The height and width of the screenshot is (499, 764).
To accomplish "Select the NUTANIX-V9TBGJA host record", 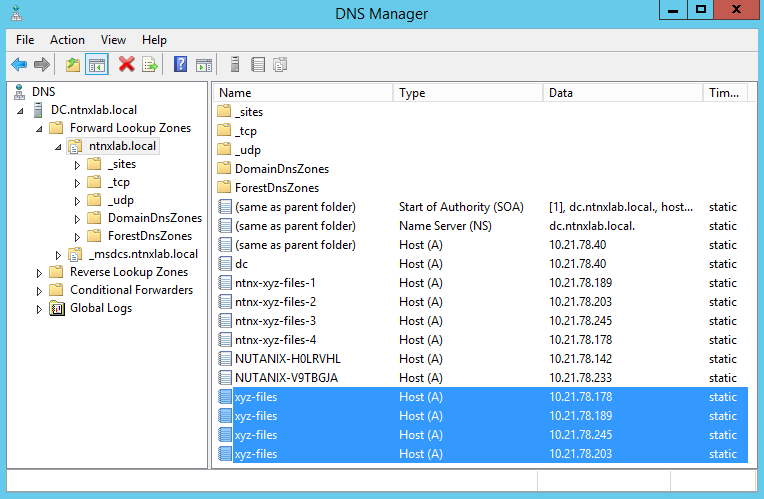I will 482,378.
